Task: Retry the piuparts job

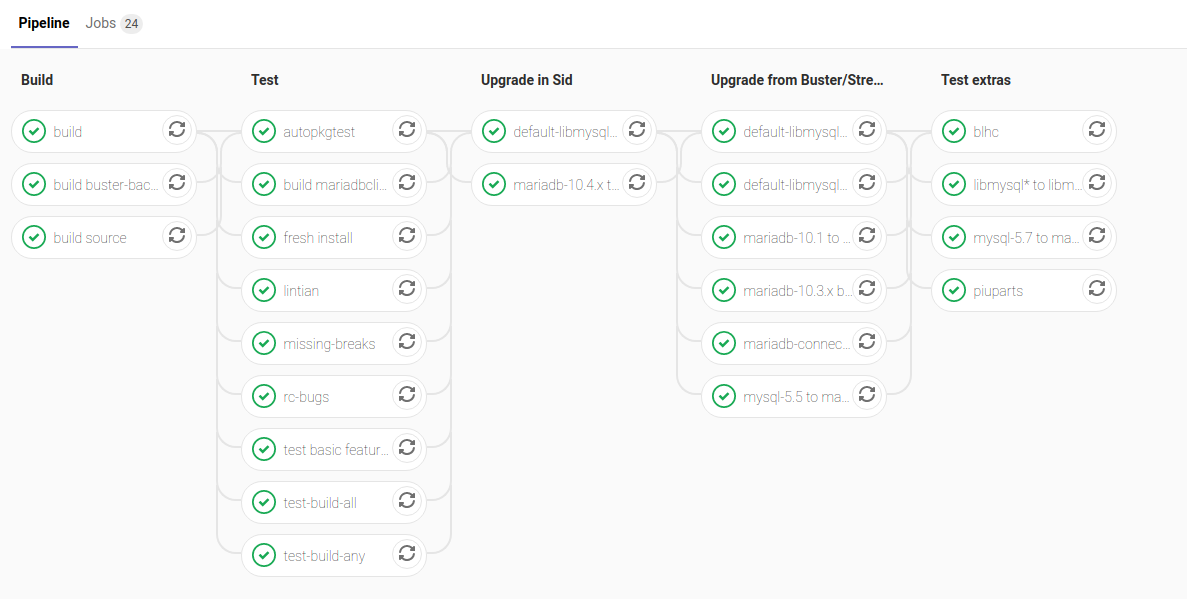Action: pyautogui.click(x=1097, y=289)
